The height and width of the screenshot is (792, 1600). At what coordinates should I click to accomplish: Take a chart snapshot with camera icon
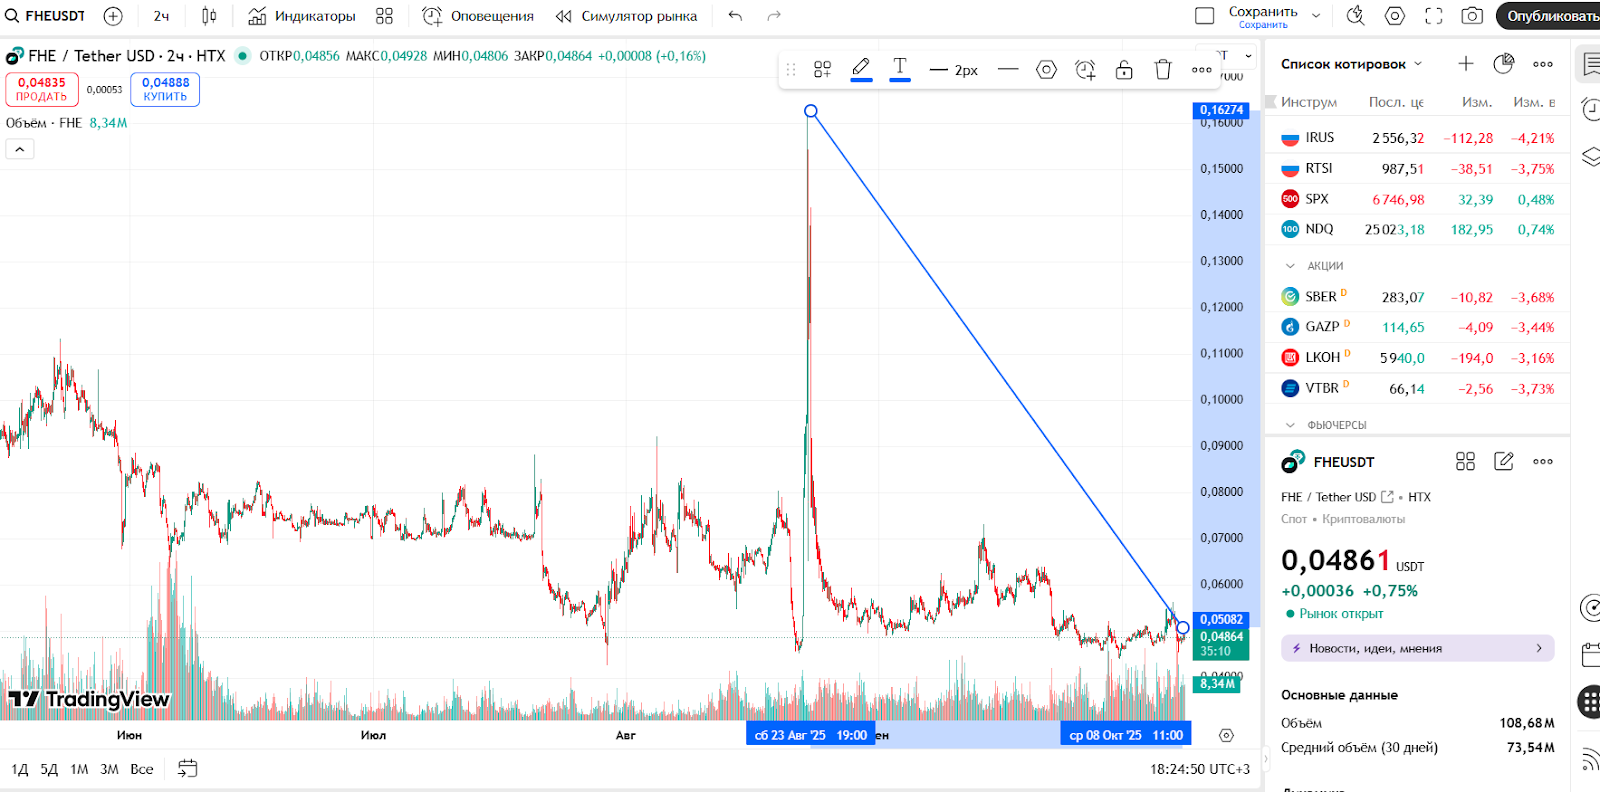(x=1472, y=16)
